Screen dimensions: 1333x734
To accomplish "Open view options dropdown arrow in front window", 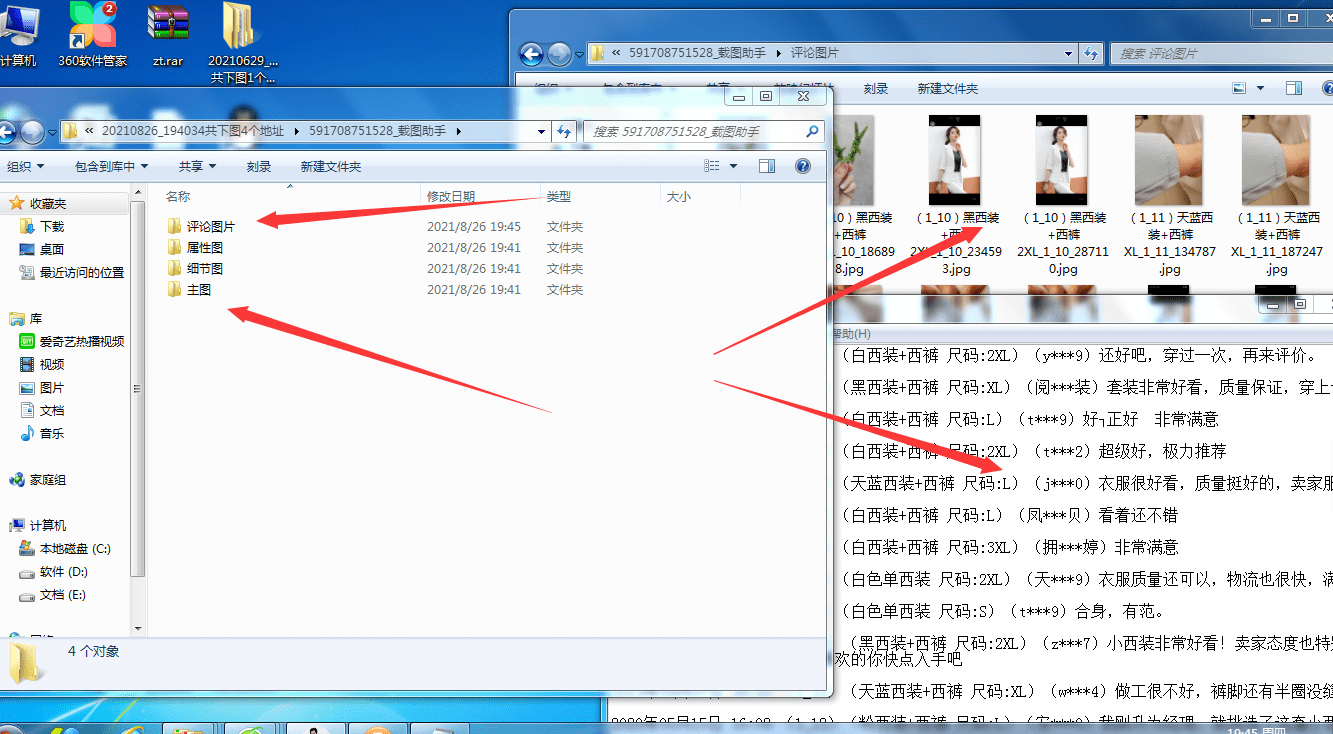I will 734,166.
